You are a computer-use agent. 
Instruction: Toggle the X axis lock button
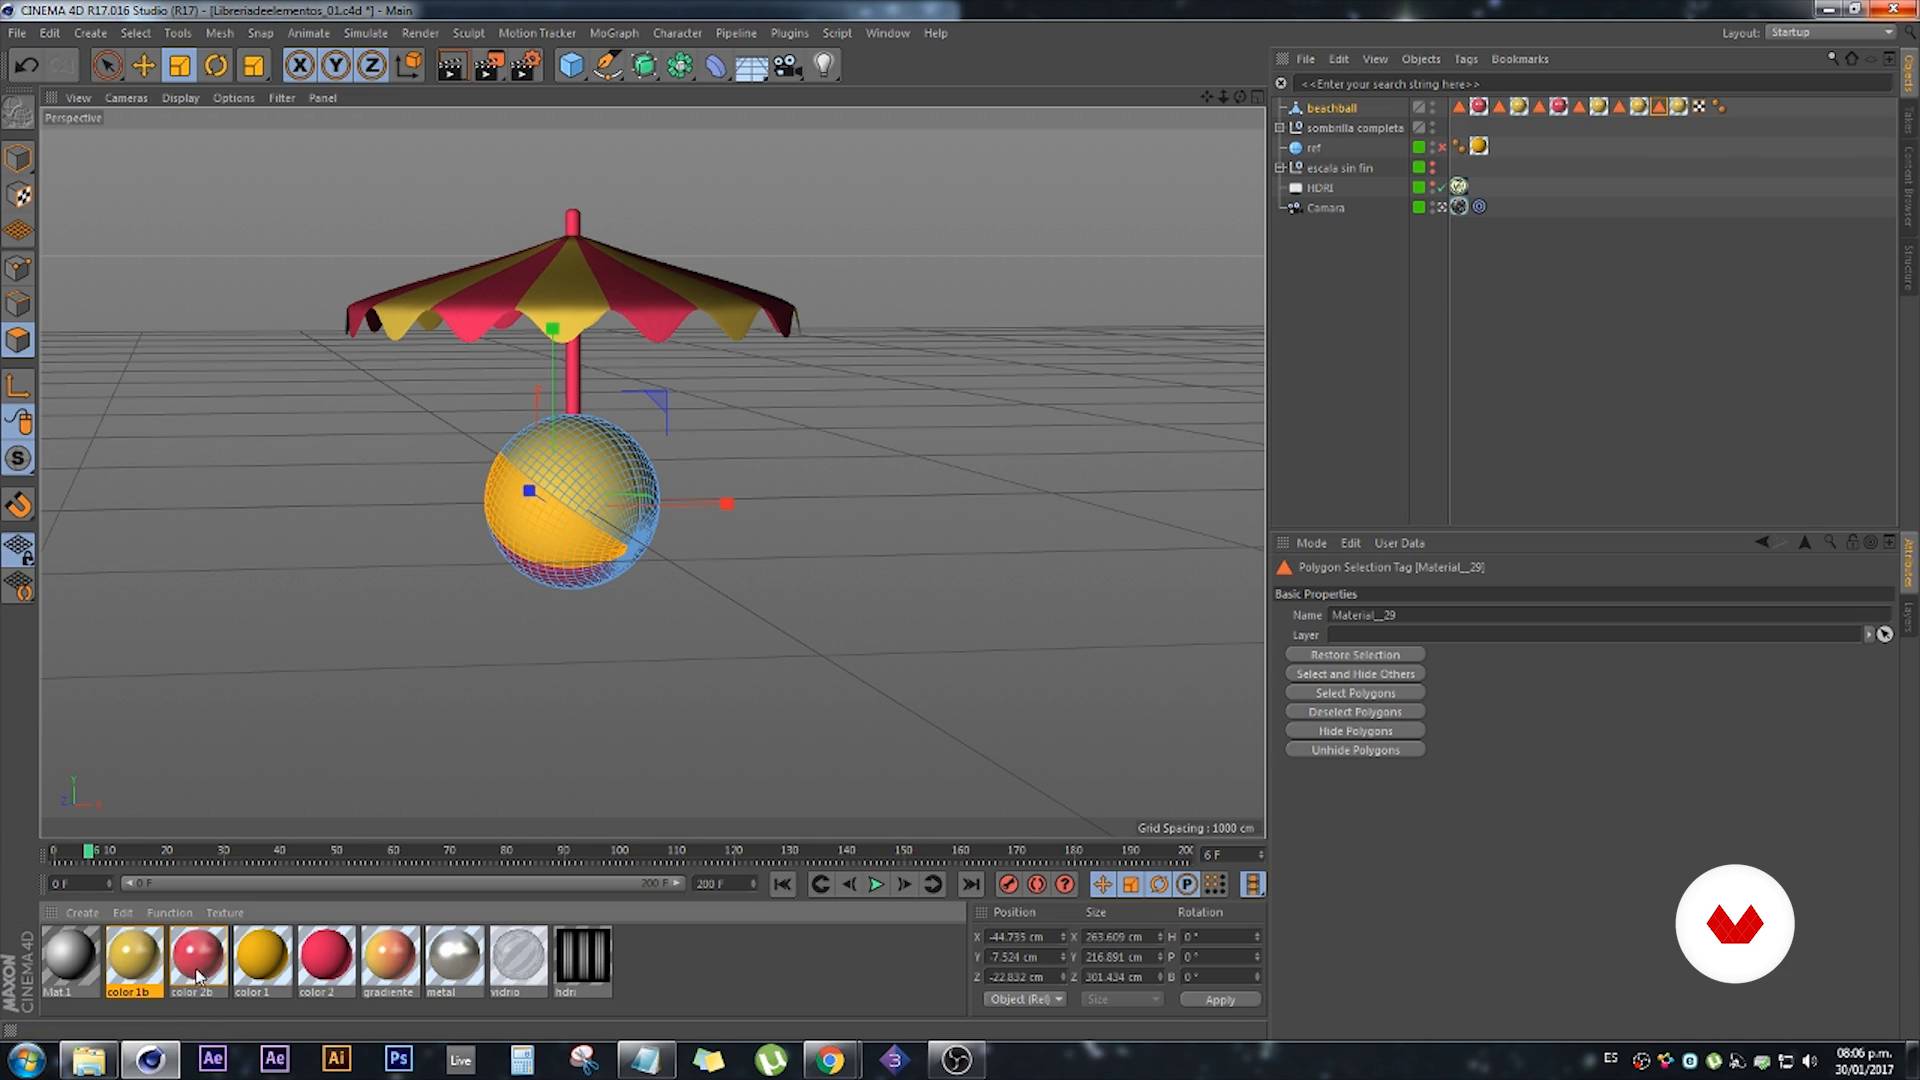(300, 65)
